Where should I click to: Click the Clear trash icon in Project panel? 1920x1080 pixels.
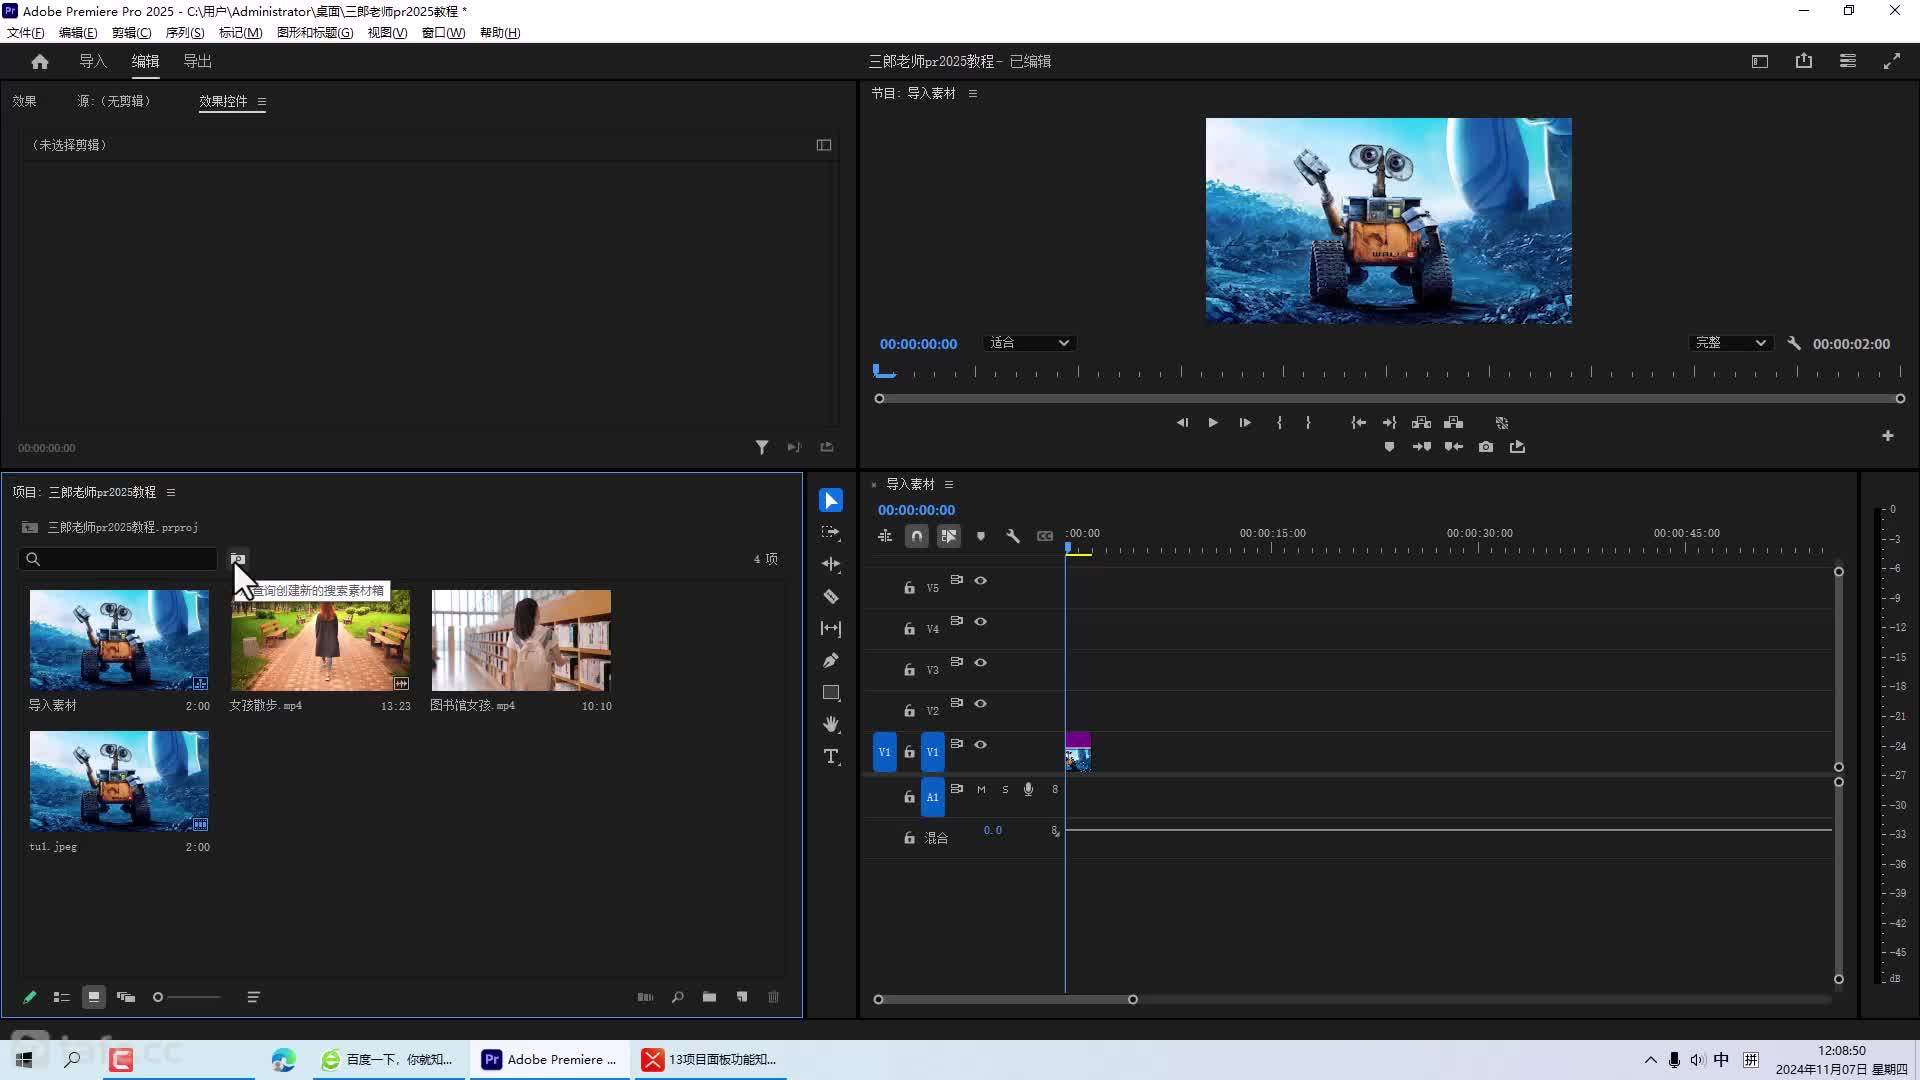[x=773, y=997]
